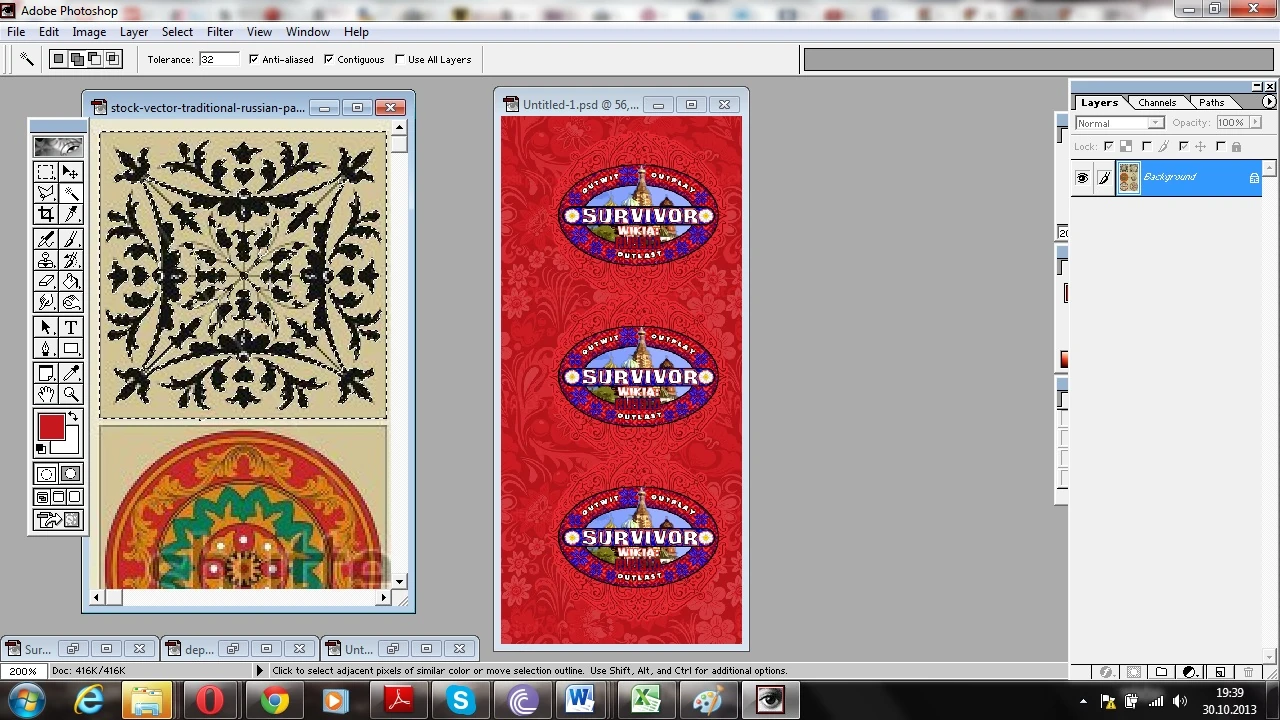
Task: Switch to the Channels tab
Action: [x=1157, y=102]
